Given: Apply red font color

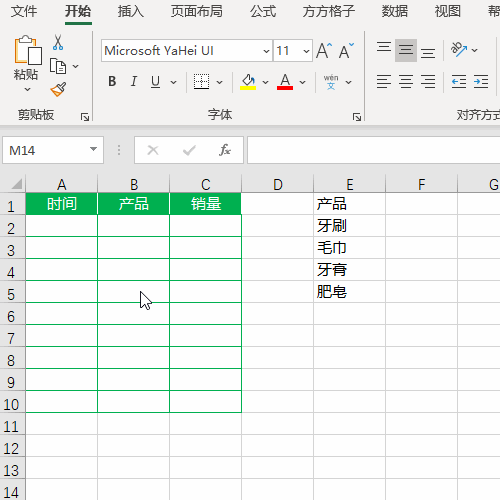Looking at the screenshot, I should 285,82.
